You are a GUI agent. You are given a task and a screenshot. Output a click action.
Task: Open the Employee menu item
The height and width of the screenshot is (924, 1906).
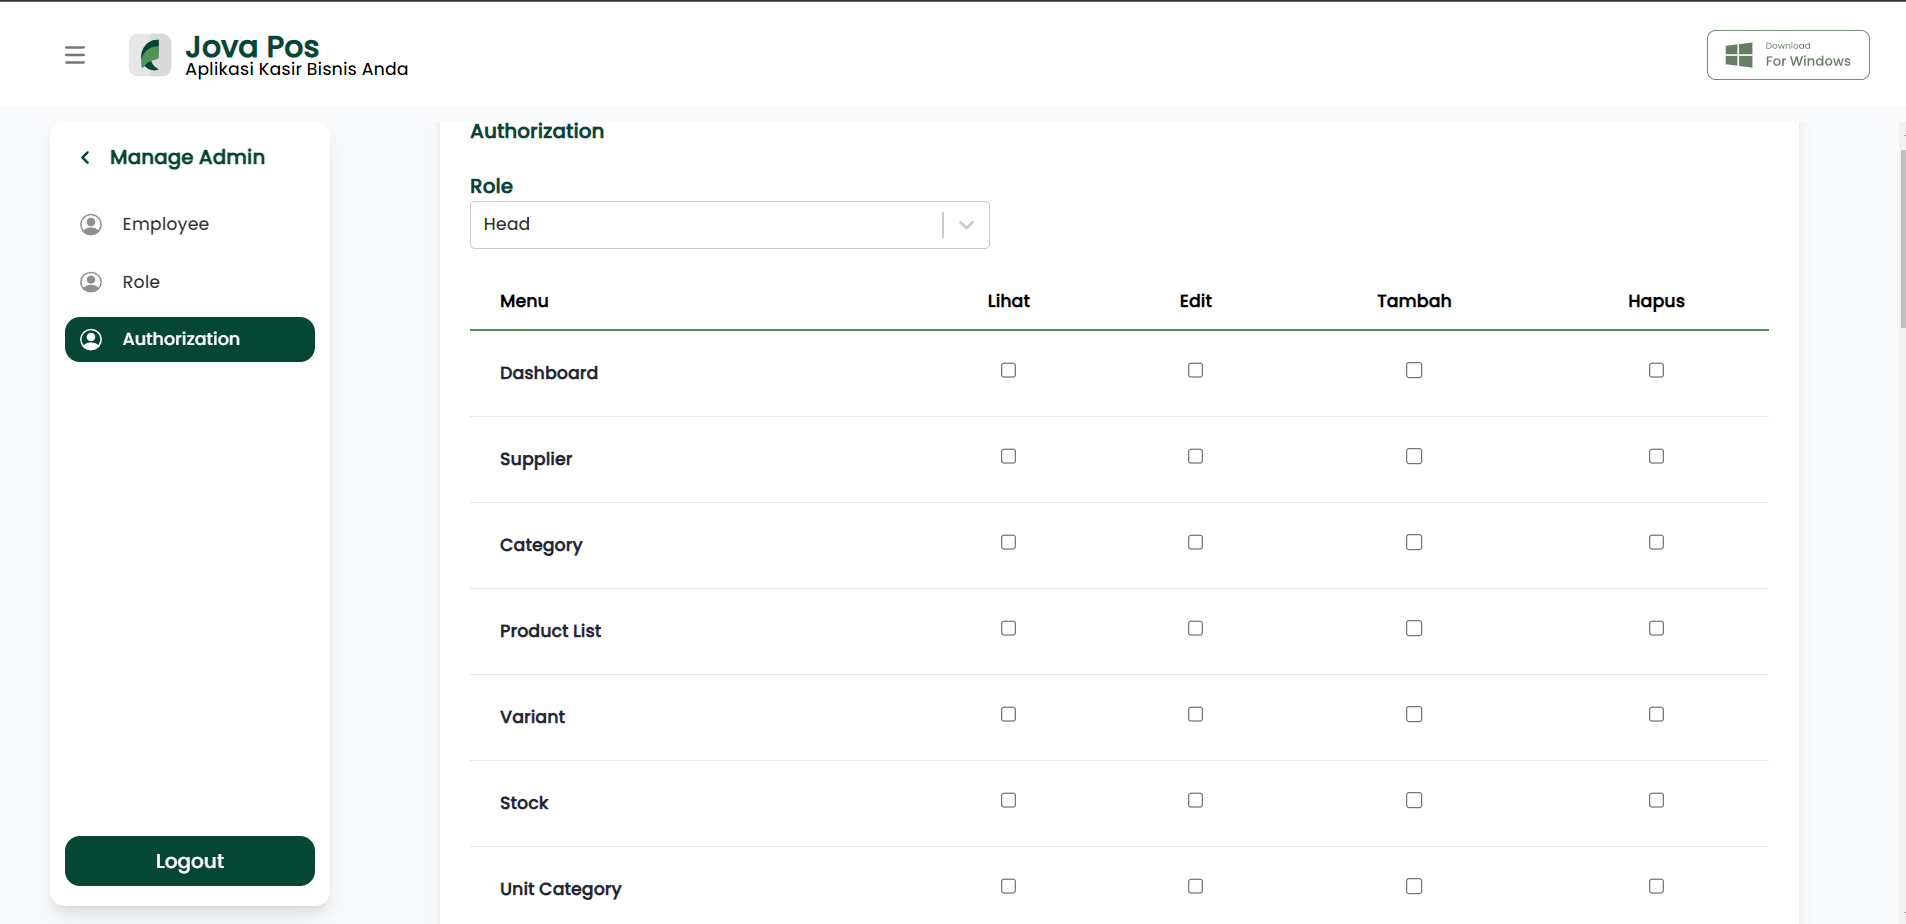190,224
